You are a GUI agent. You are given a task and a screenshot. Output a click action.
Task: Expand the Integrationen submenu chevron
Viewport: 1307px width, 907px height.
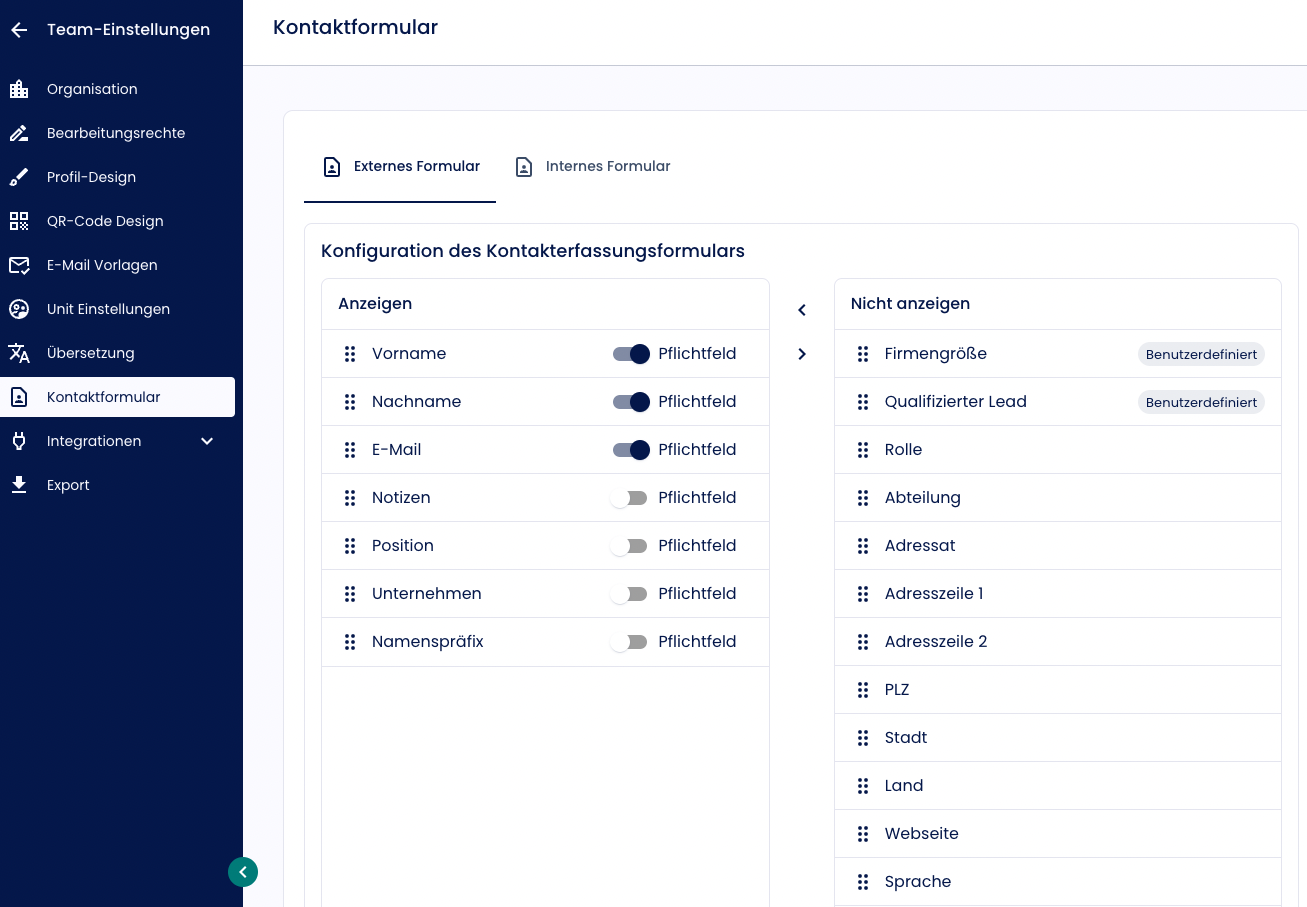pyautogui.click(x=207, y=441)
